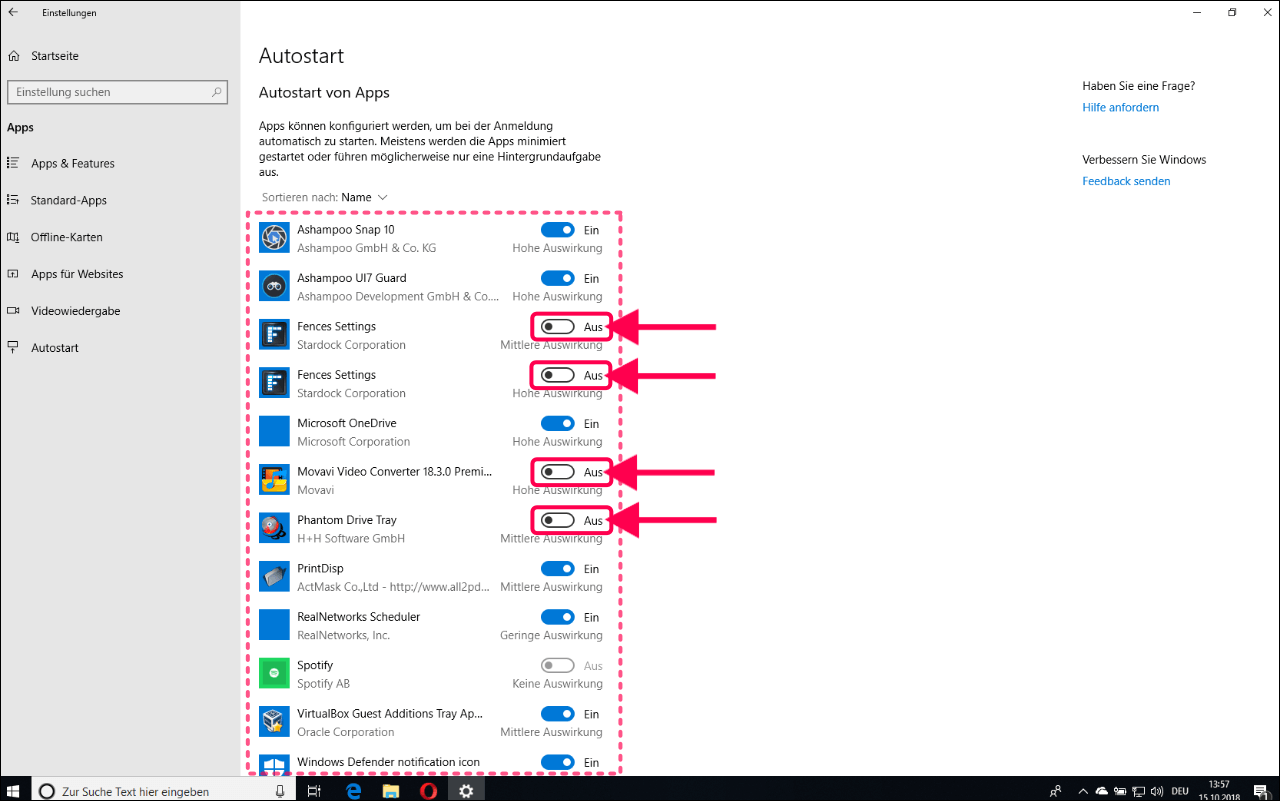This screenshot has width=1280, height=801.
Task: Turn off Ashampoo Snap 10 autostart
Action: pos(558,230)
